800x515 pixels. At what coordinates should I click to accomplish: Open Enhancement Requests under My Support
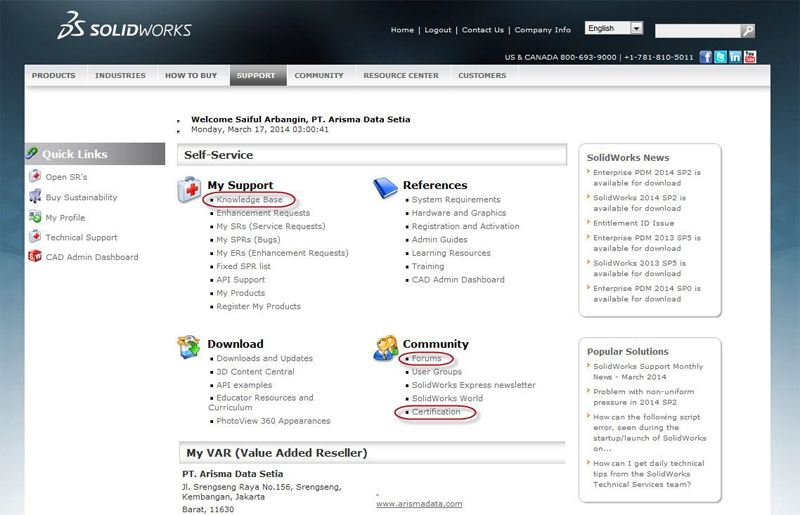pyautogui.click(x=263, y=213)
